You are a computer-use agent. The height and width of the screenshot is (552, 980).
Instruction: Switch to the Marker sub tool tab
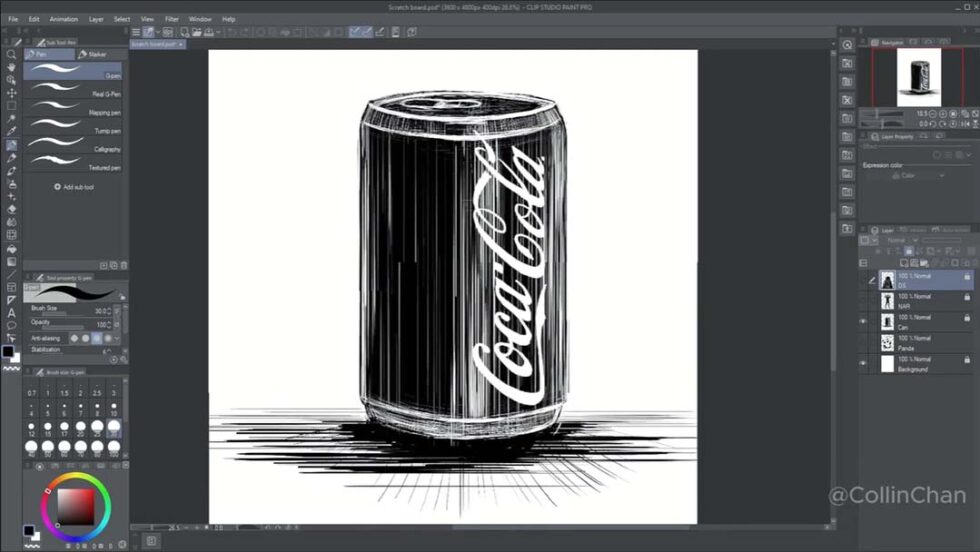pyautogui.click(x=92, y=54)
